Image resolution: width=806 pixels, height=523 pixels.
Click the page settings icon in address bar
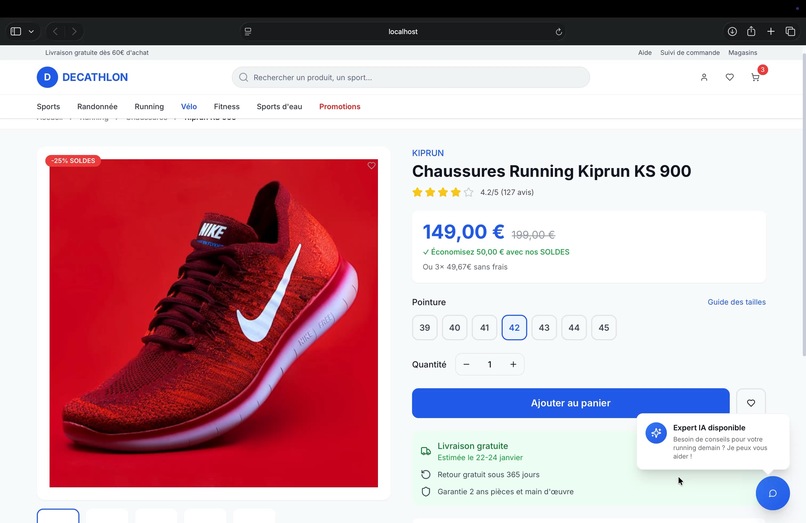(248, 31)
